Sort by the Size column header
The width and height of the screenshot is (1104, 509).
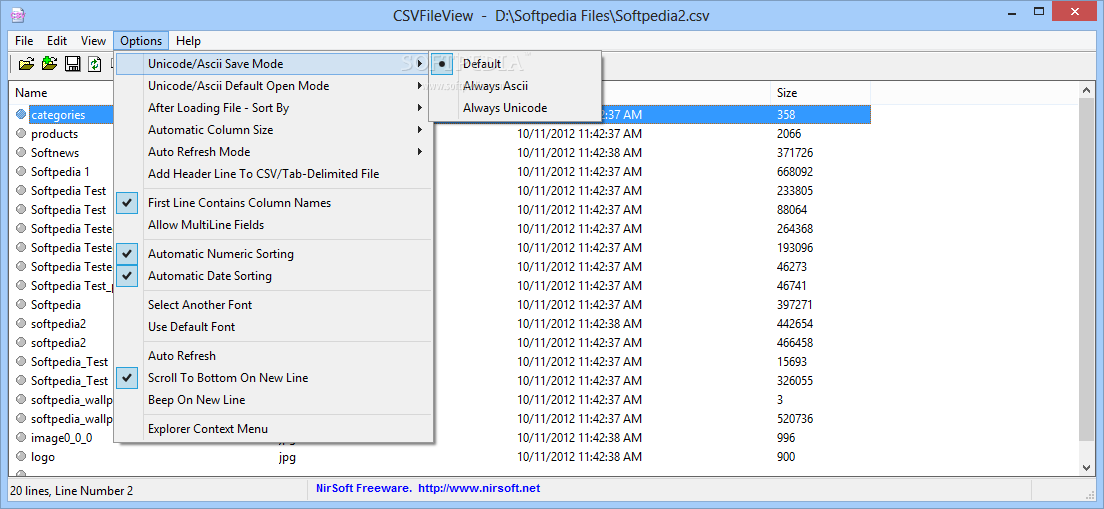point(821,93)
